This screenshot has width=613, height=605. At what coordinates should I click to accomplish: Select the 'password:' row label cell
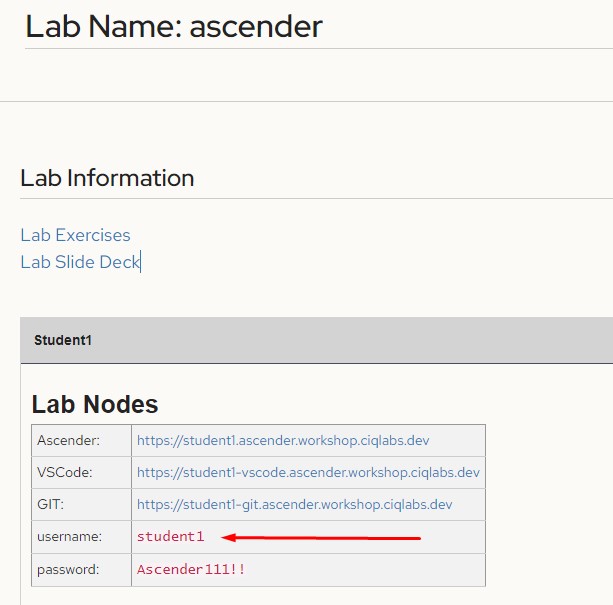click(81, 569)
